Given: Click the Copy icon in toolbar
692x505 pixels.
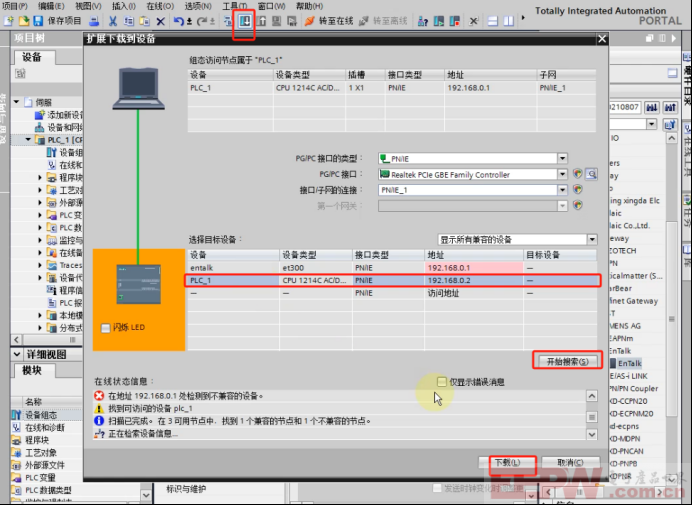Looking at the screenshot, I should 128,21.
